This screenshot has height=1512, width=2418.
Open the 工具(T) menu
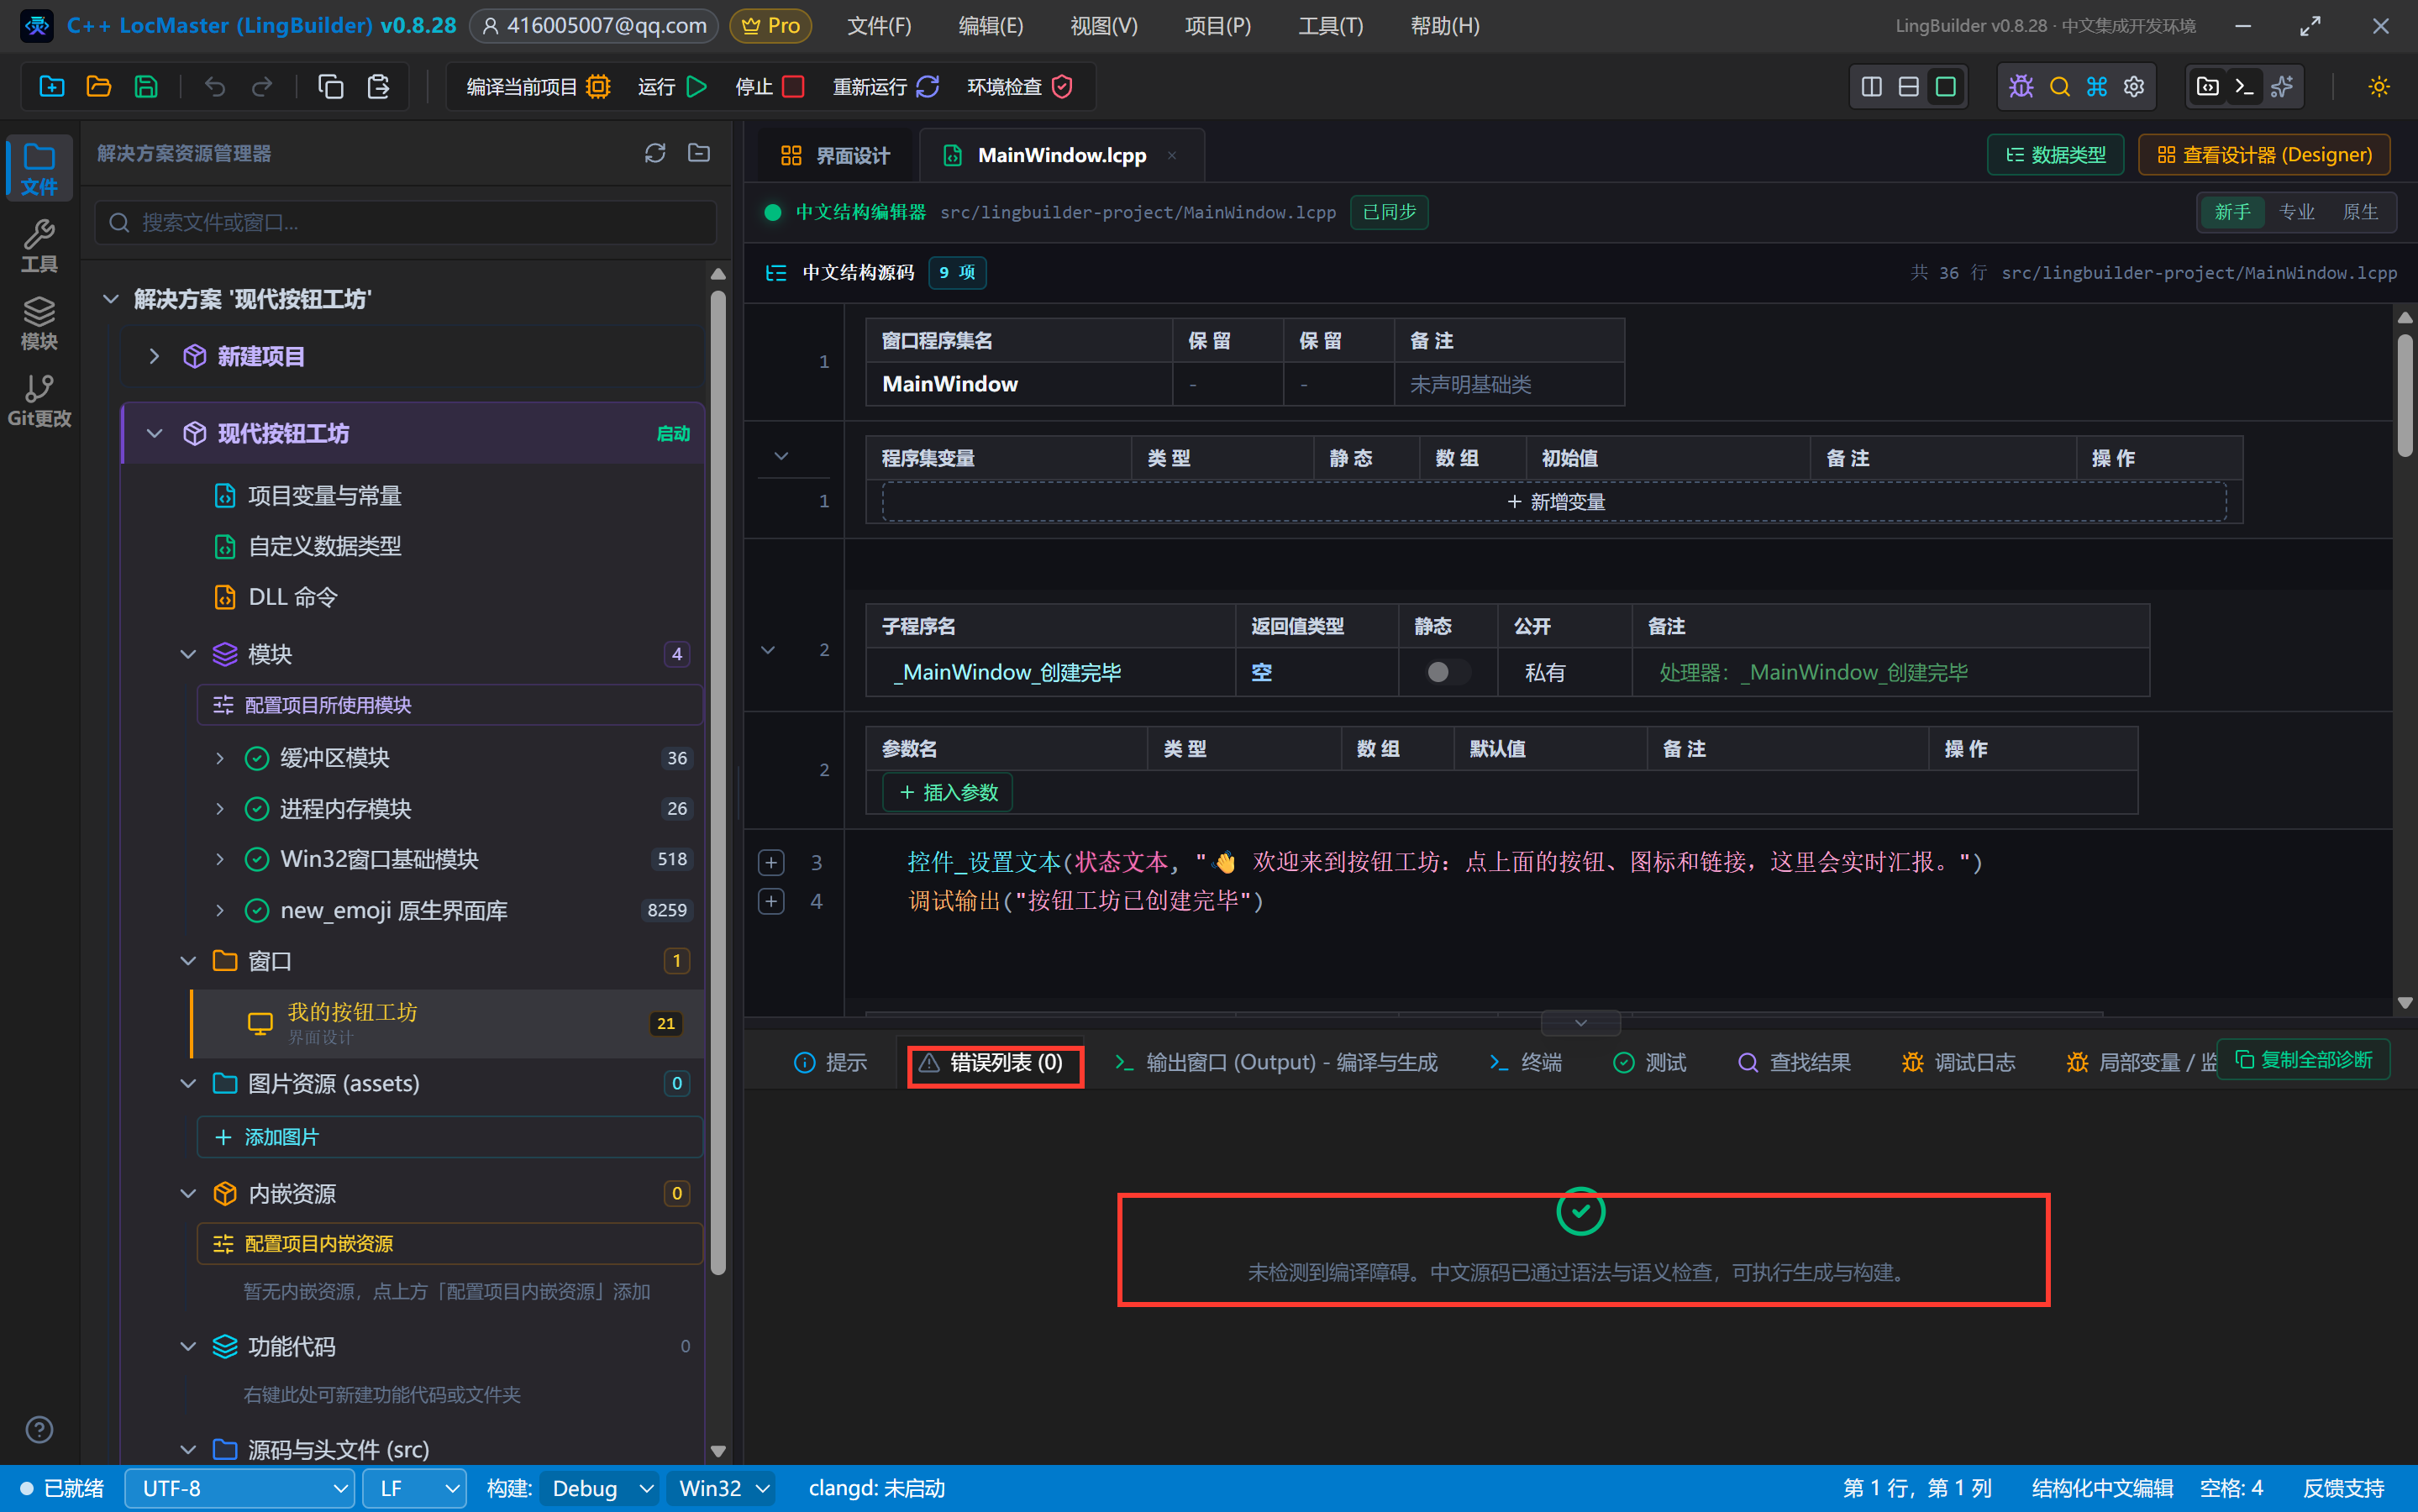pyautogui.click(x=1330, y=26)
